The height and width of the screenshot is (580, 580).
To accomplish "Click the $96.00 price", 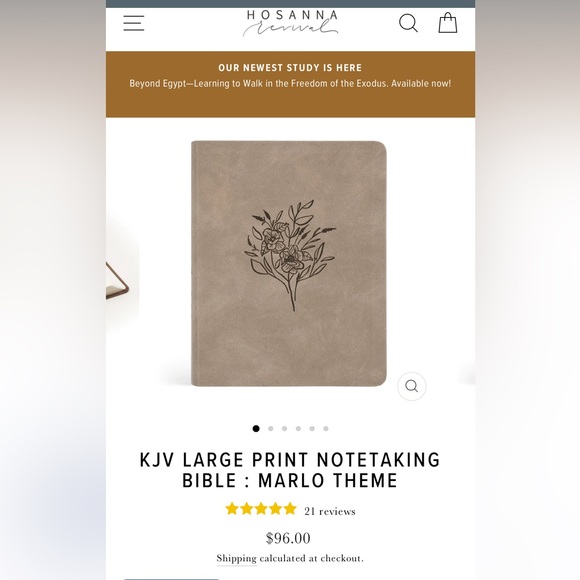I will pyautogui.click(x=289, y=538).
